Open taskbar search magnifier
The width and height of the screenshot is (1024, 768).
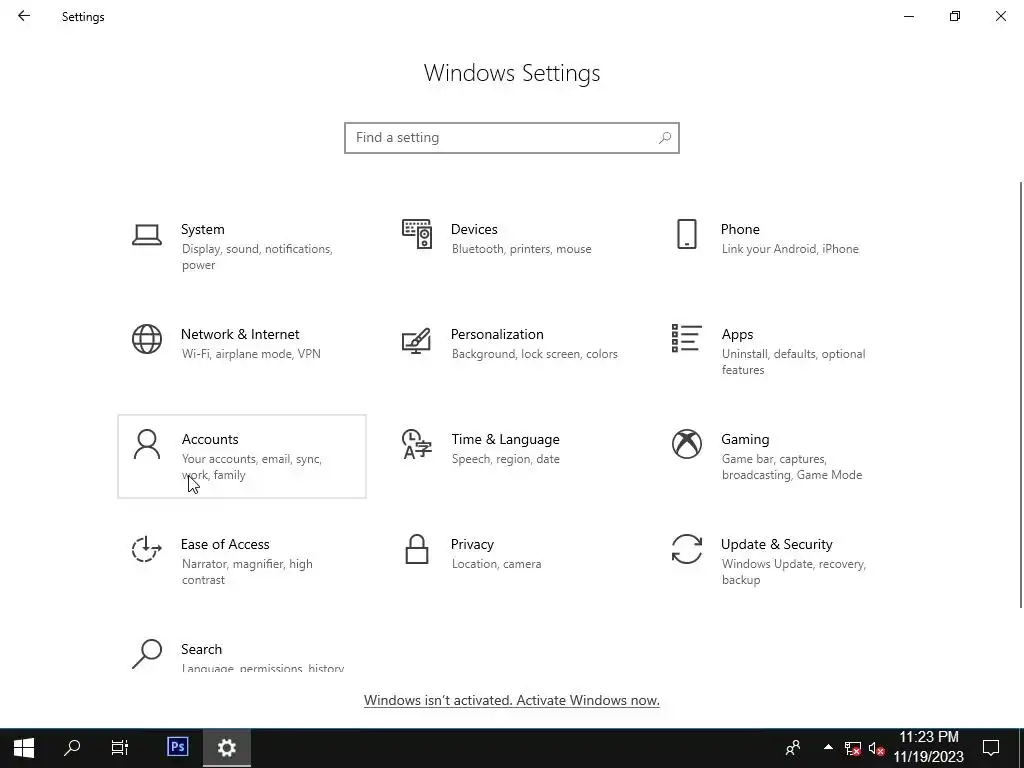tap(72, 748)
